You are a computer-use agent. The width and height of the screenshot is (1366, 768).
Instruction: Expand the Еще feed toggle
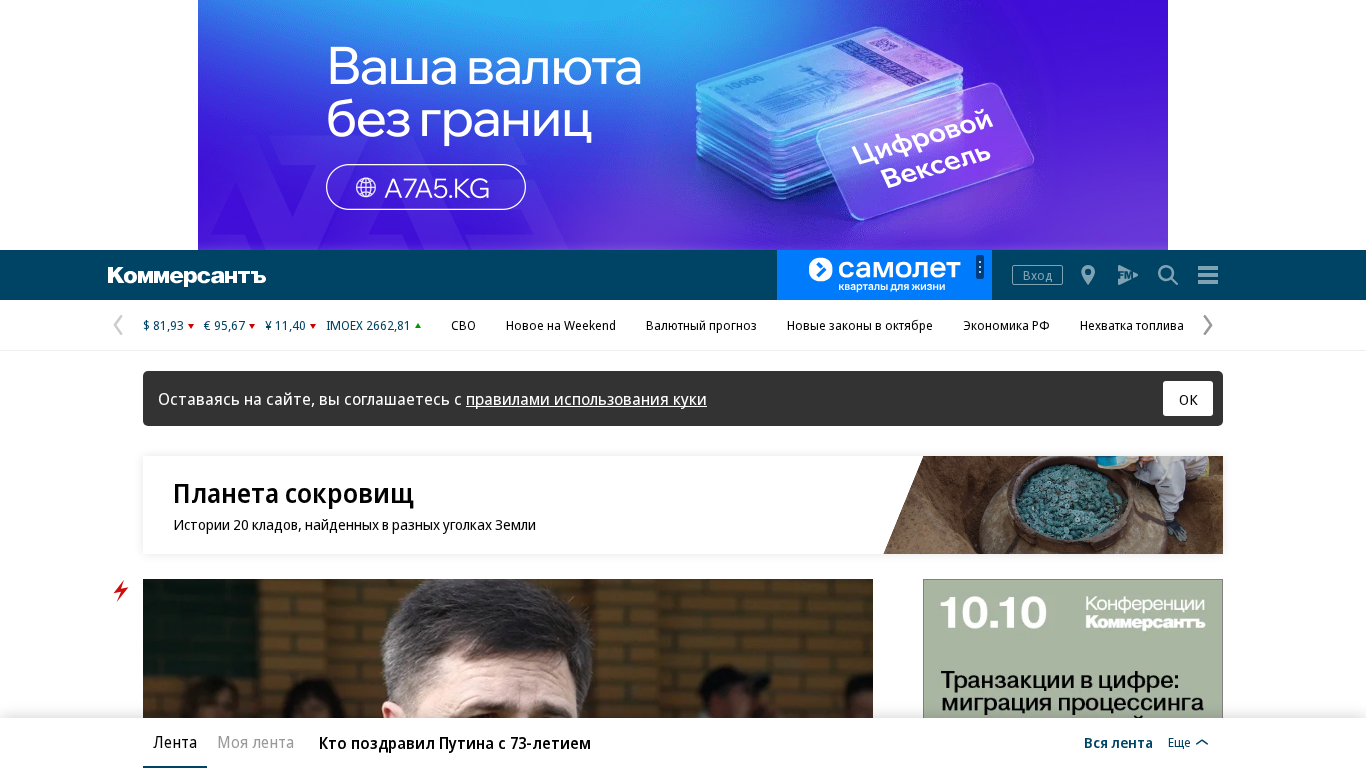pos(1188,743)
